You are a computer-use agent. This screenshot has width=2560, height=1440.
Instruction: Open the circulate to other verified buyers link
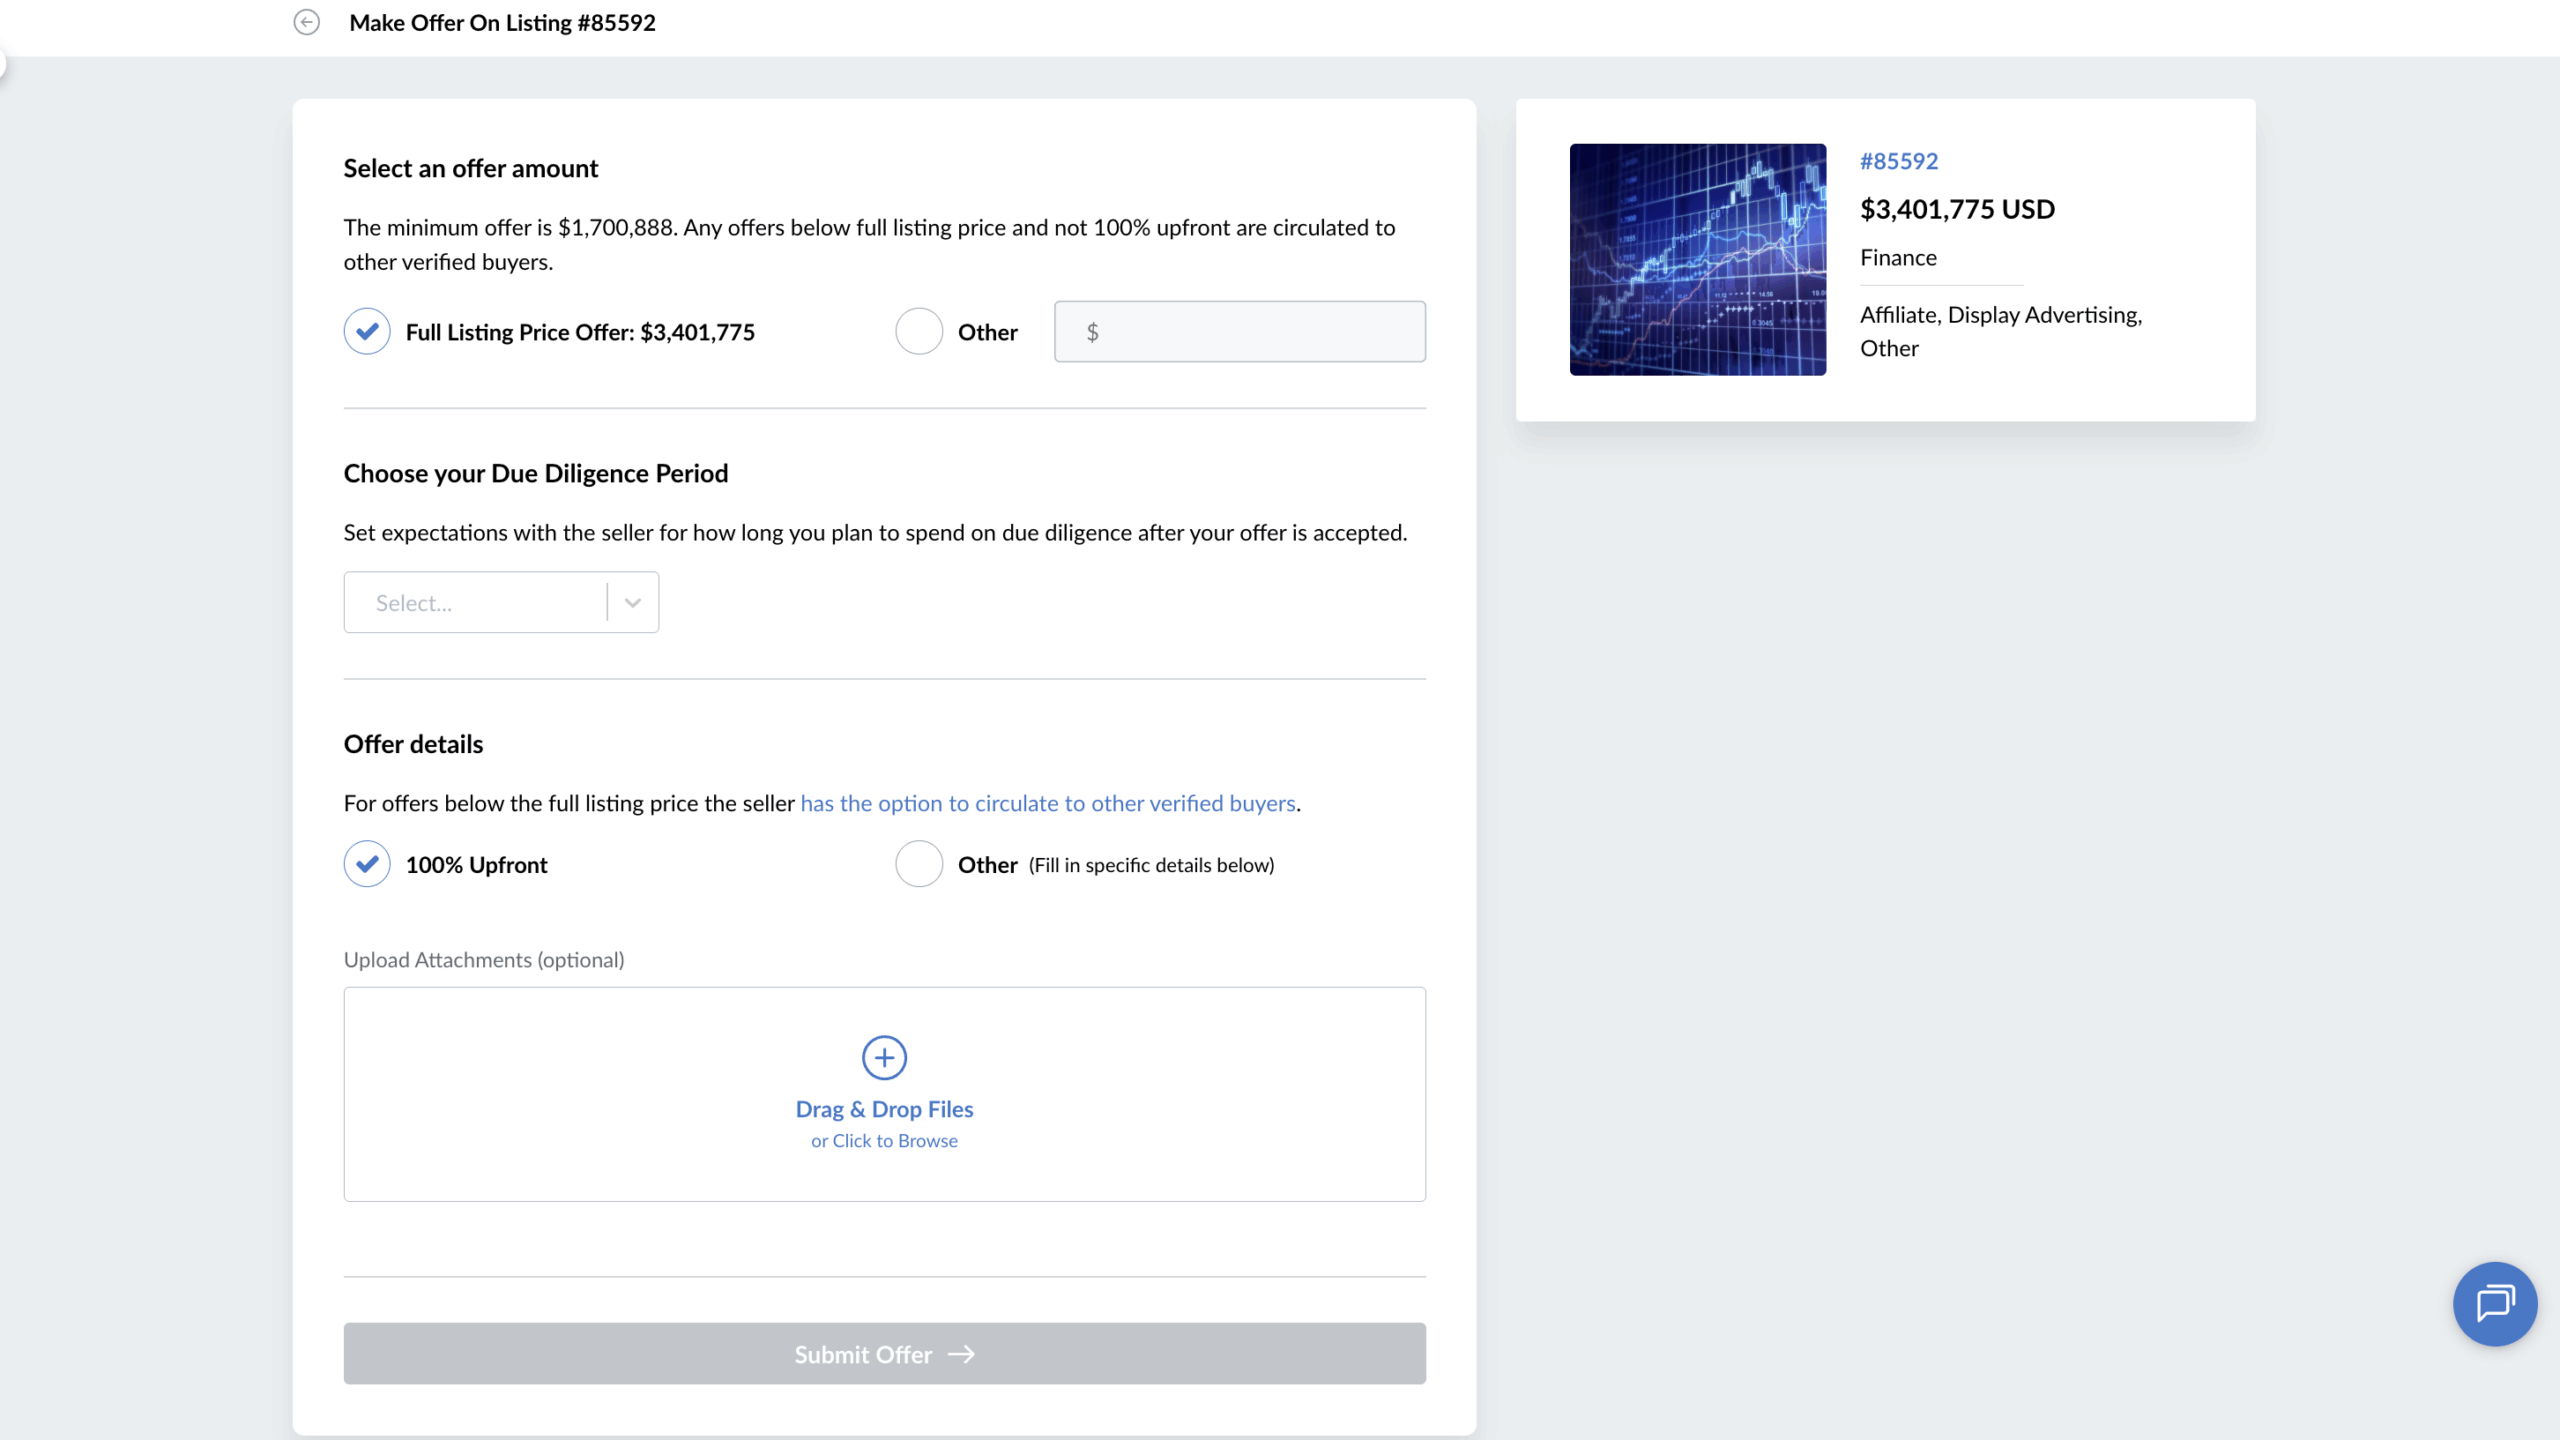coord(1048,803)
